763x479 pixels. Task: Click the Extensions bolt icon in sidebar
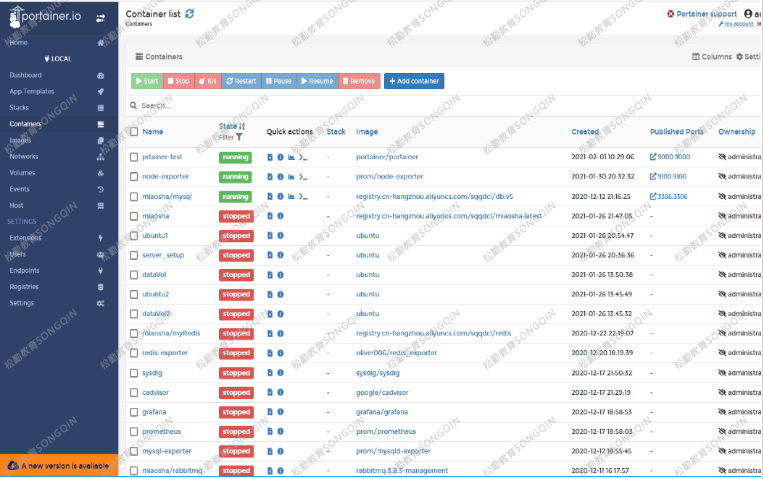pos(100,238)
